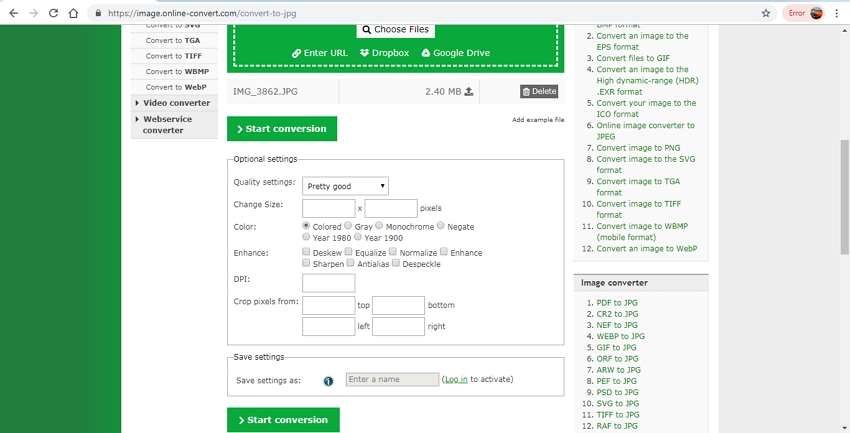The height and width of the screenshot is (433, 850).
Task: Enable the Deskew checkbox
Action: (306, 253)
